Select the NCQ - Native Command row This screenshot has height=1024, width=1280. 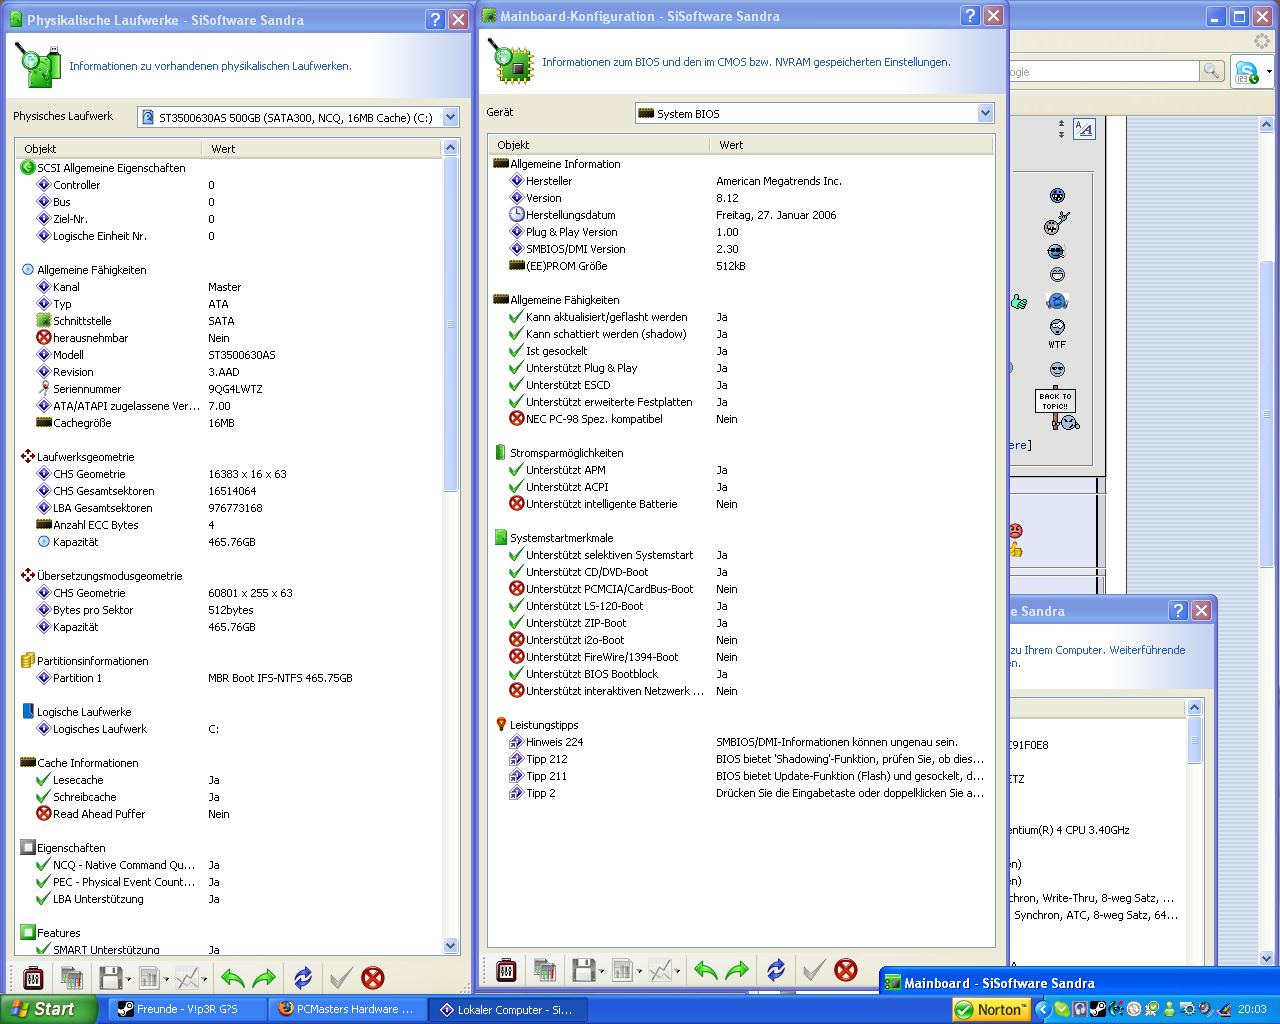coord(228,865)
